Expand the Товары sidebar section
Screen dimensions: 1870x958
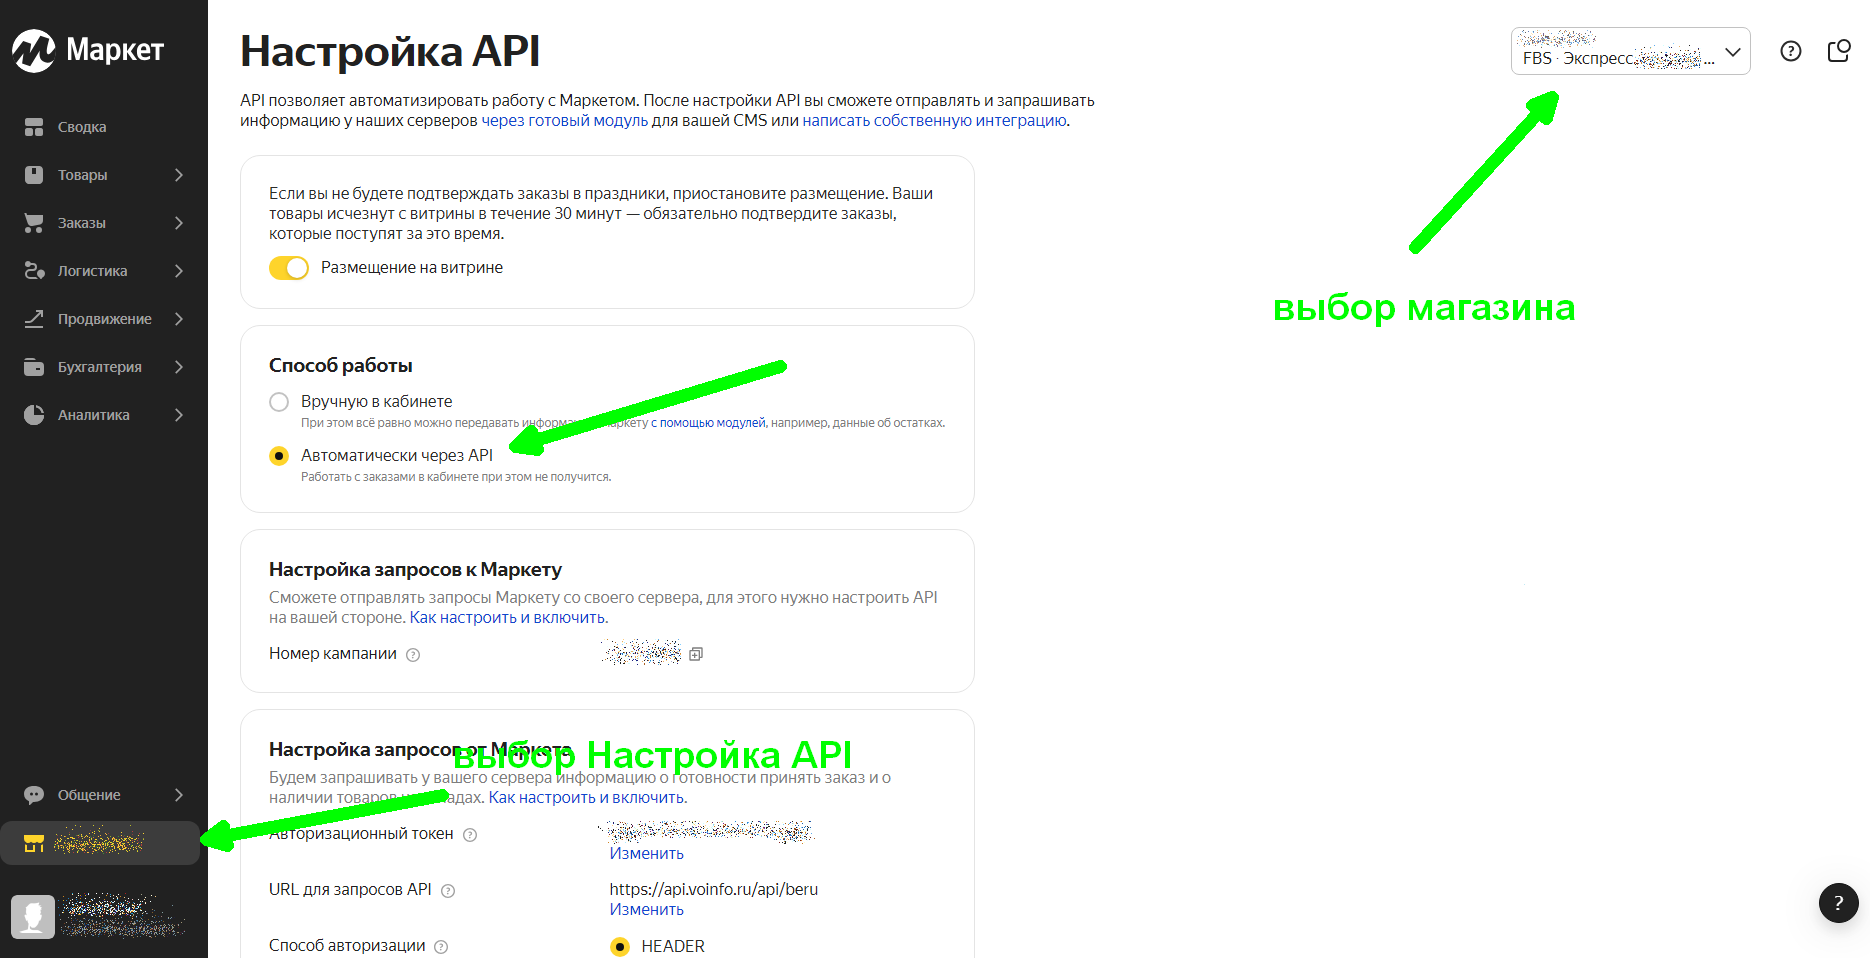104,175
